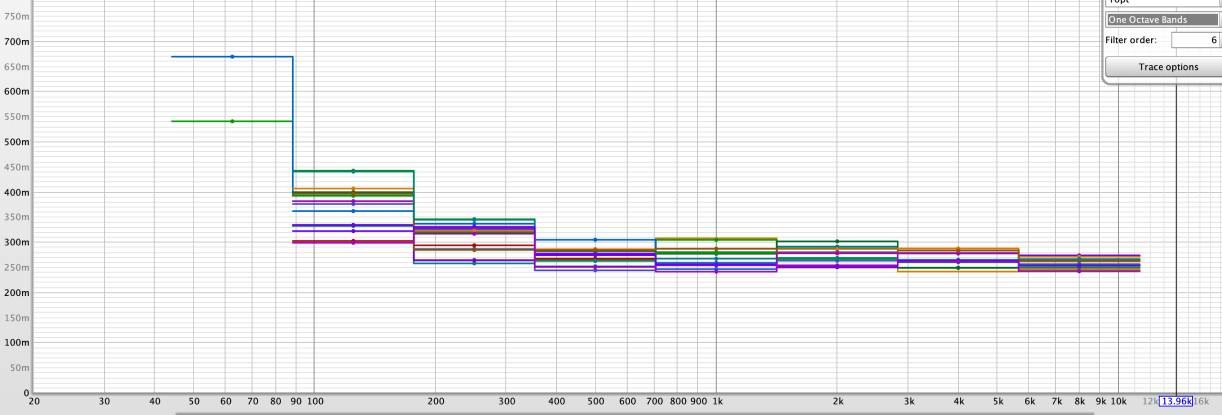Screen dimensions: 1222x415
Task: Click the 2k label on frequency axis
Action: click(x=838, y=400)
